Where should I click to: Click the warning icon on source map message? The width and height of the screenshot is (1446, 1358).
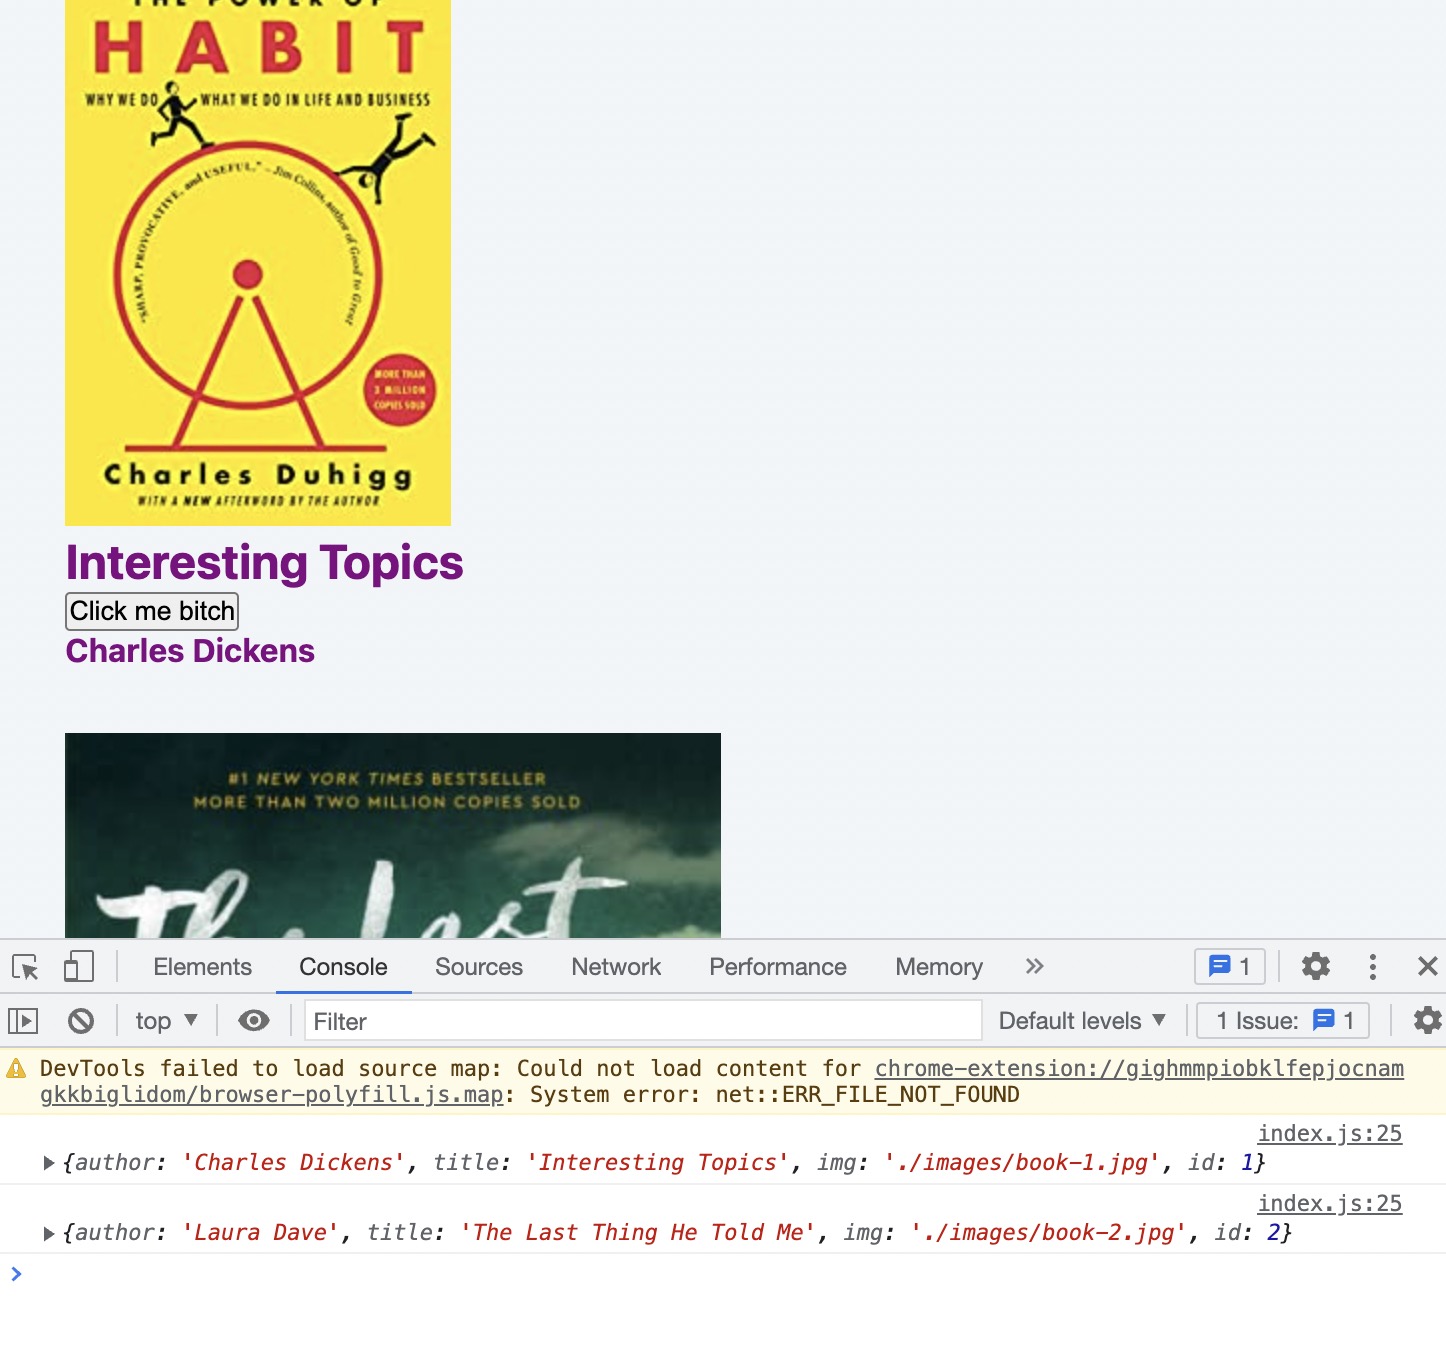pos(16,1069)
